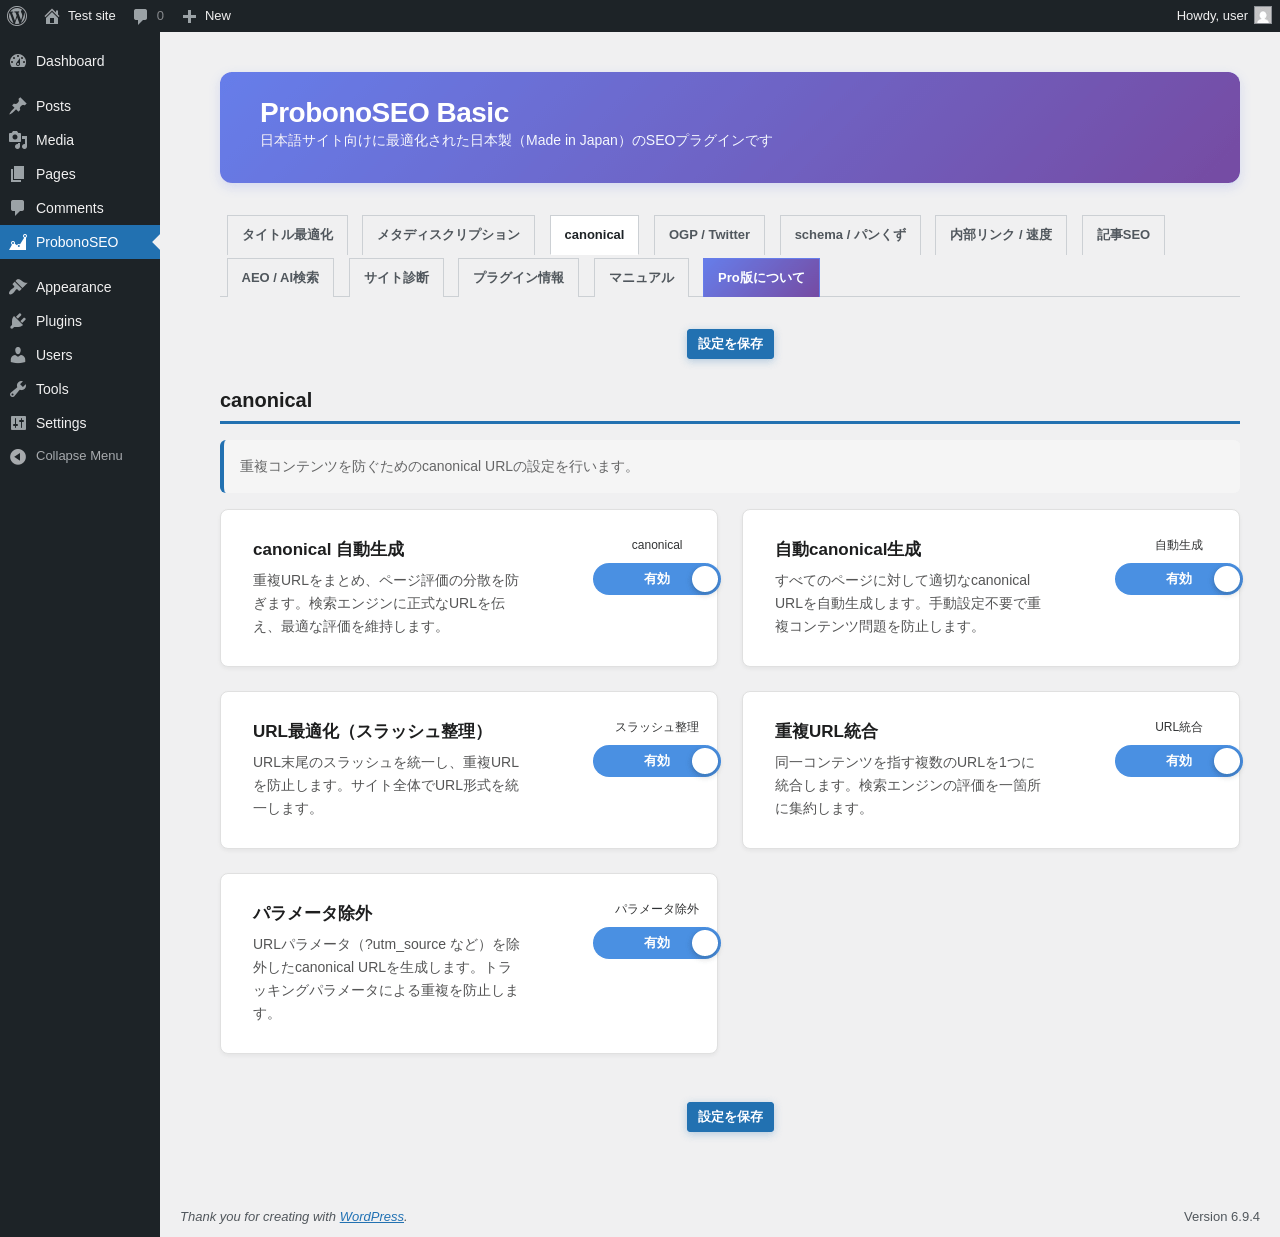Click the Plugins plug icon
Screen dimensions: 1280x1237
point(18,321)
